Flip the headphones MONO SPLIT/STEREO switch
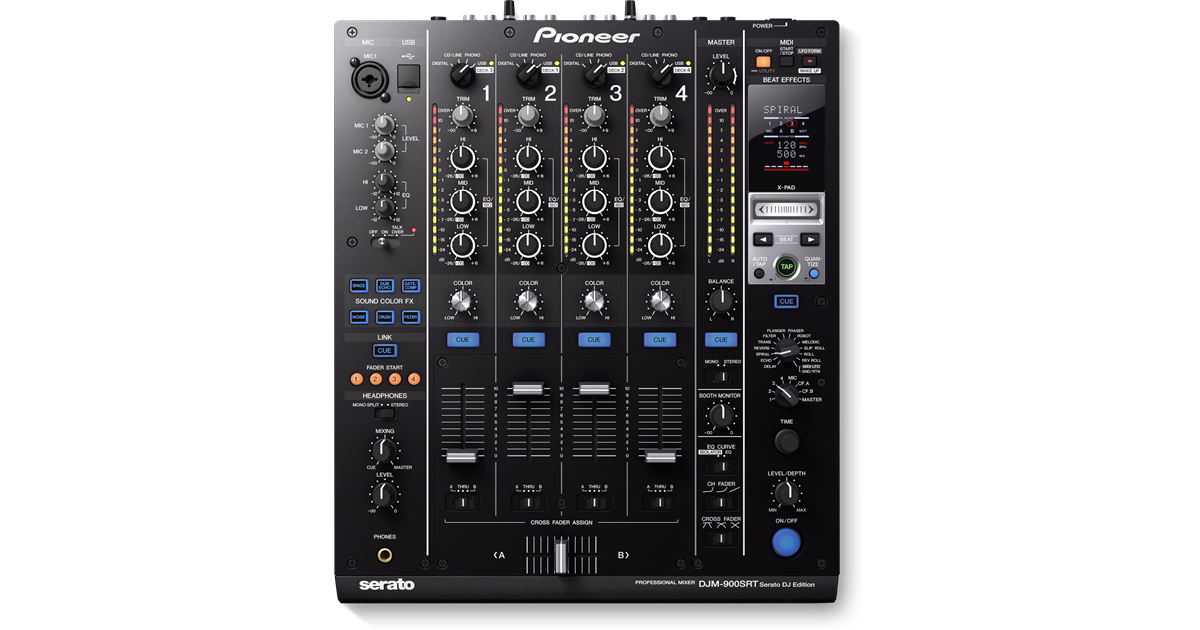 coord(384,413)
